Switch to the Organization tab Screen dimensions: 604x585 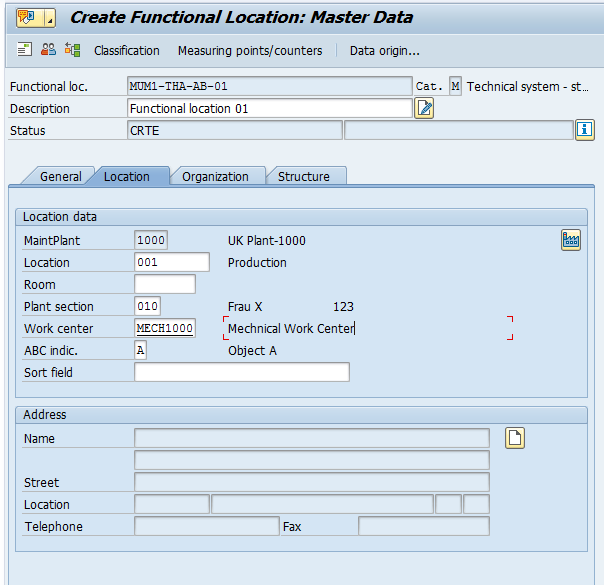click(215, 177)
